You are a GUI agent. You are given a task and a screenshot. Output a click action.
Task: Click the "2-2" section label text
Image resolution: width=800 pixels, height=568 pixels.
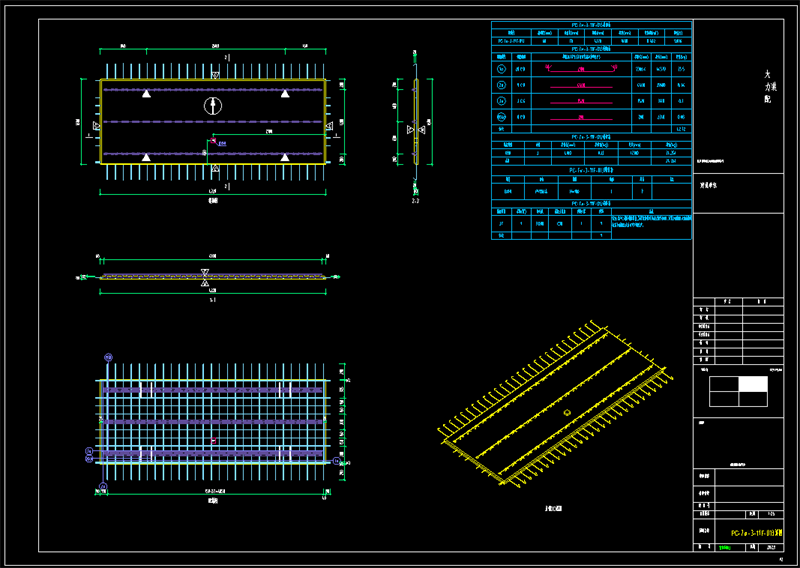click(415, 201)
